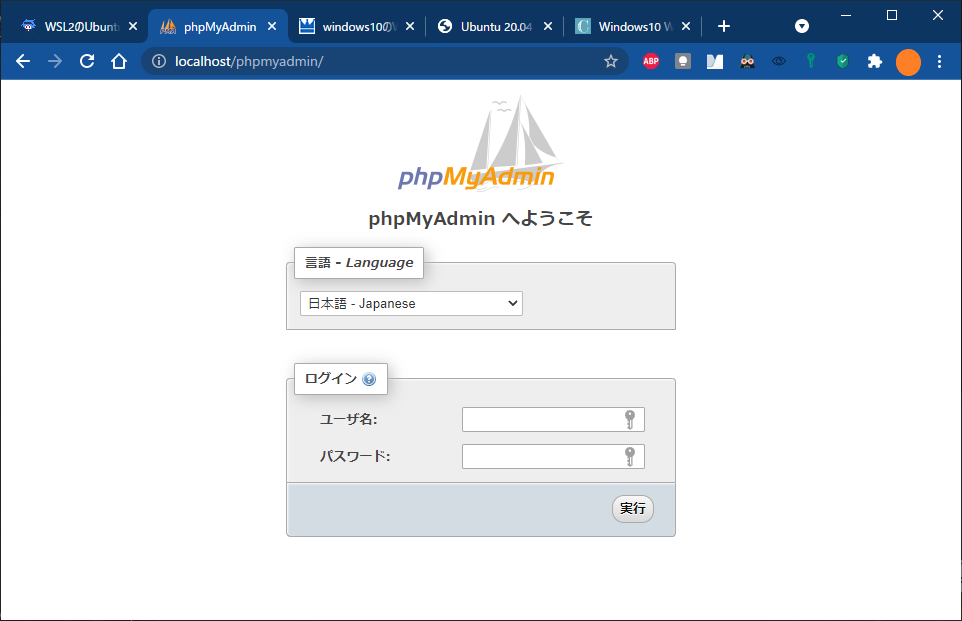Switch to the Ubuntu 20.04 tab
The height and width of the screenshot is (621, 962).
494,26
